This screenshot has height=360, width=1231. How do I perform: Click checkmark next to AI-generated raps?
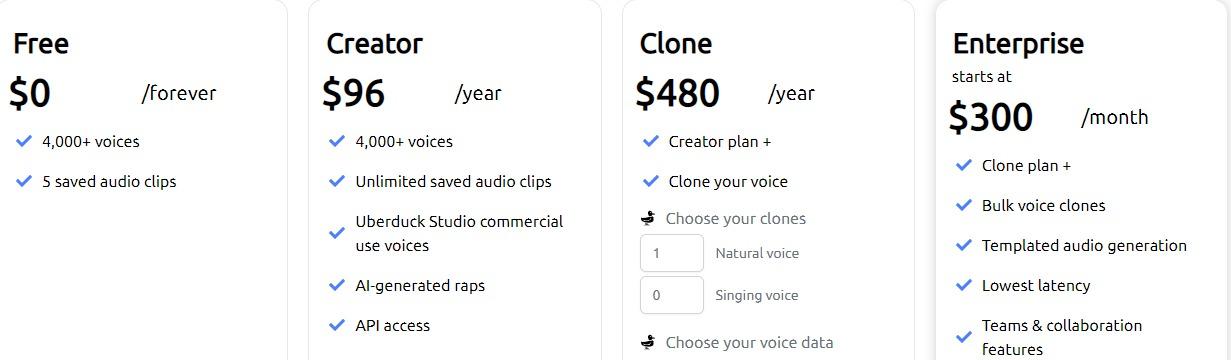click(x=337, y=285)
